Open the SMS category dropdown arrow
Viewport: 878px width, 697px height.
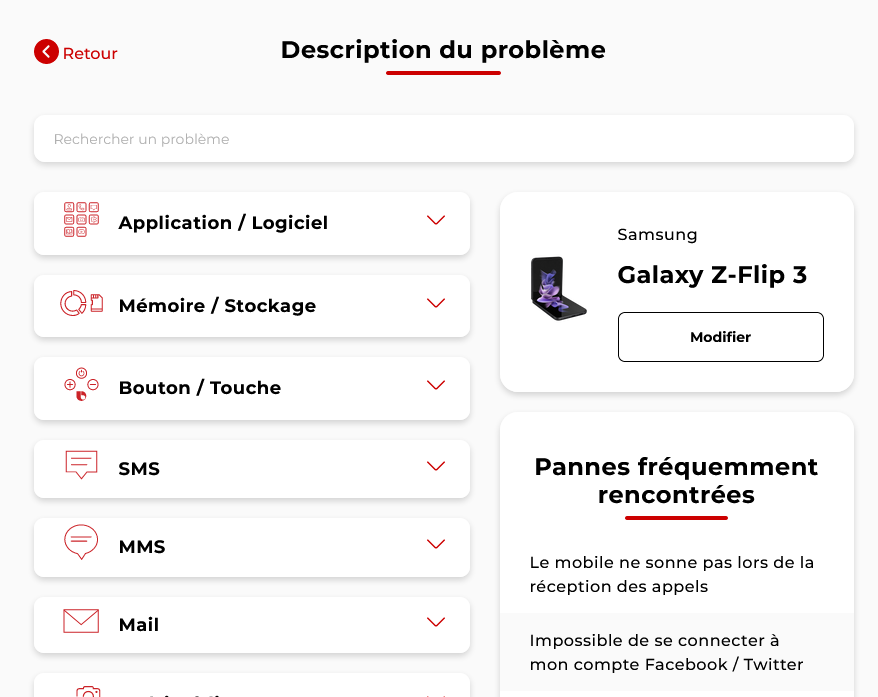[x=435, y=466]
